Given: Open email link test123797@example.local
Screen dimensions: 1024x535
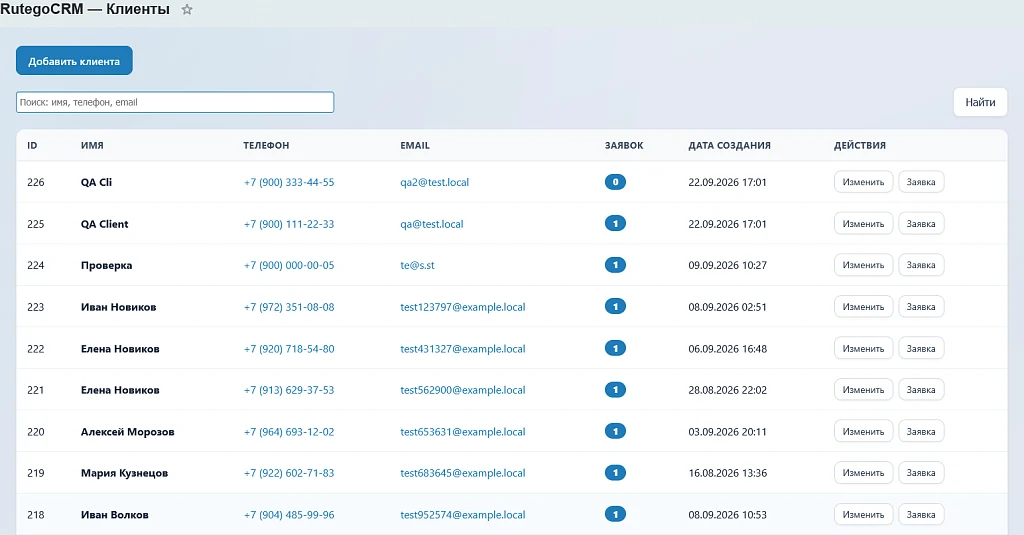Looking at the screenshot, I should (x=462, y=307).
